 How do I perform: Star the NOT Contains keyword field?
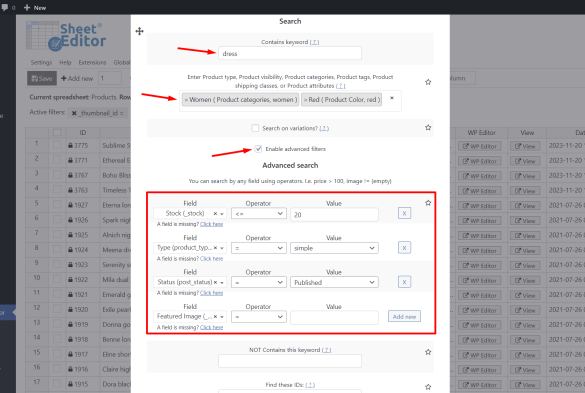coord(428,352)
